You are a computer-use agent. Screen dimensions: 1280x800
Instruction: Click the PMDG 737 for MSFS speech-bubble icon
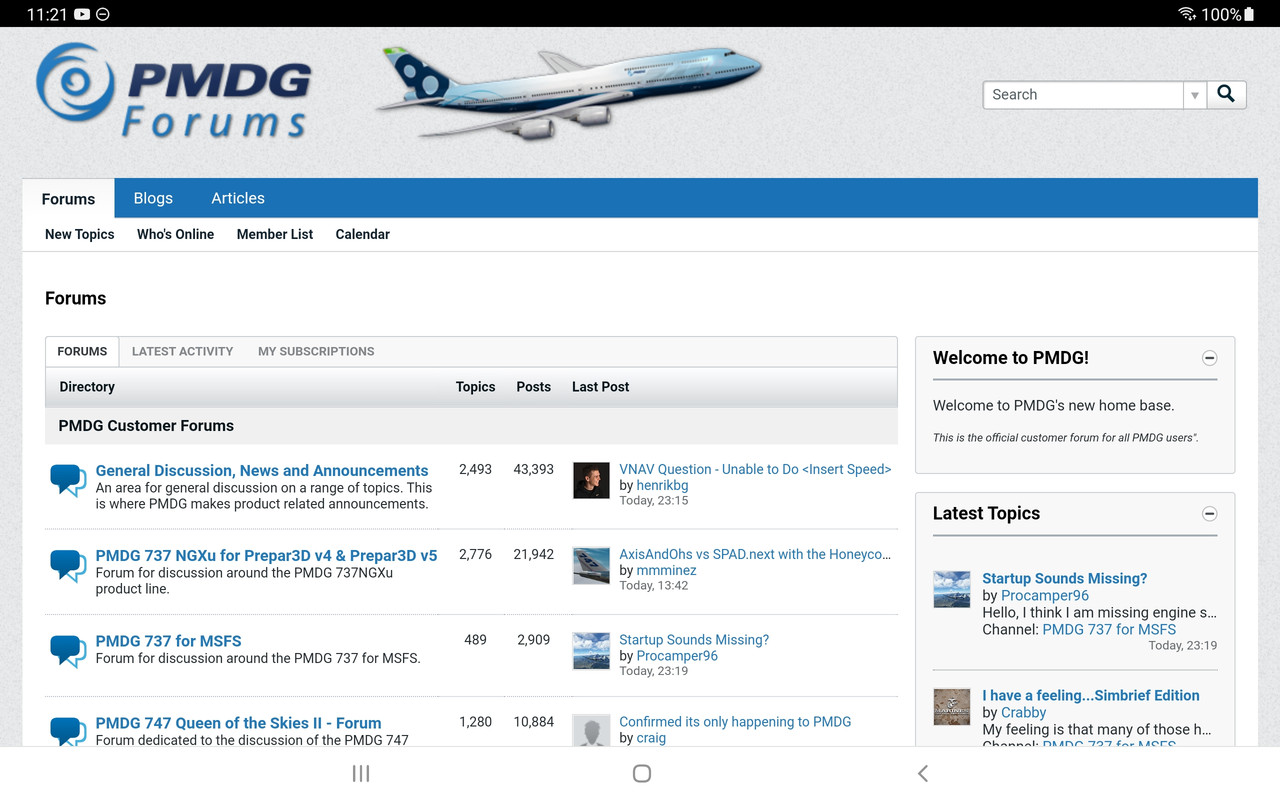pyautogui.click(x=68, y=651)
